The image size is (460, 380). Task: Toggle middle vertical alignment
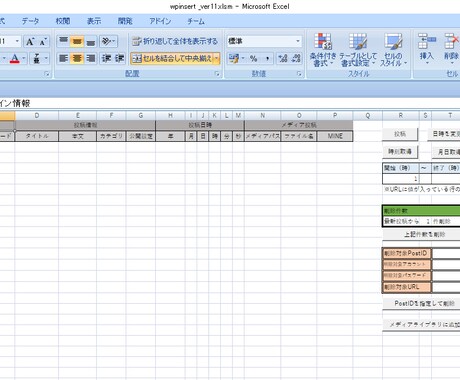pos(77,41)
